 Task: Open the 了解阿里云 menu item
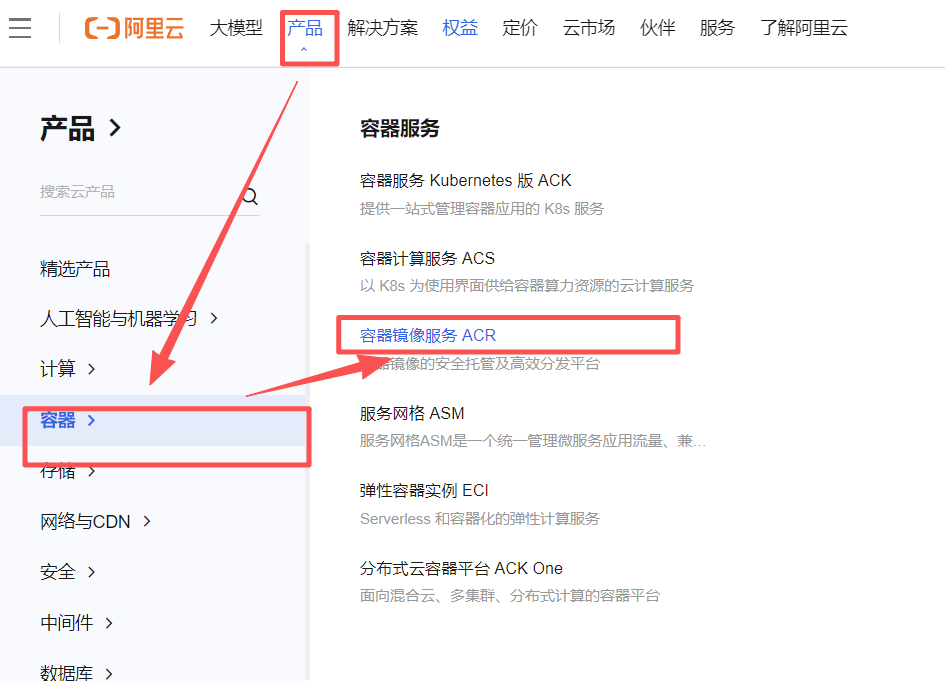[x=804, y=28]
